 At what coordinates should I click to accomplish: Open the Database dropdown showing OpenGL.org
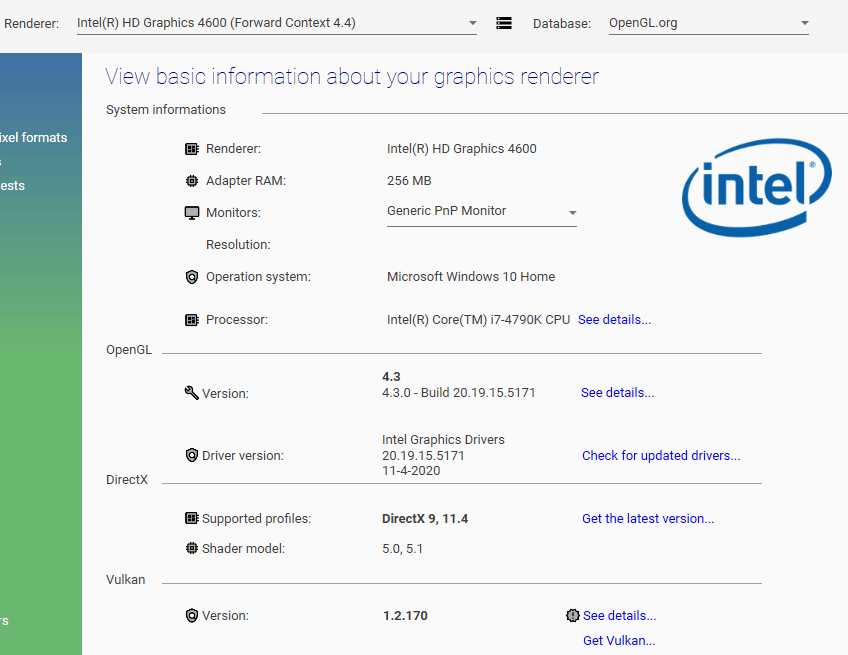point(708,23)
